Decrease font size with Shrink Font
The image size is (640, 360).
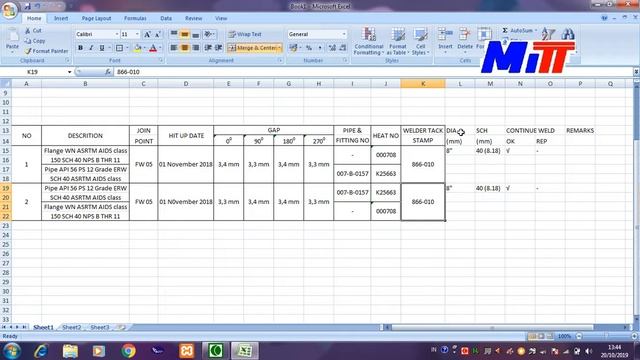click(158, 34)
